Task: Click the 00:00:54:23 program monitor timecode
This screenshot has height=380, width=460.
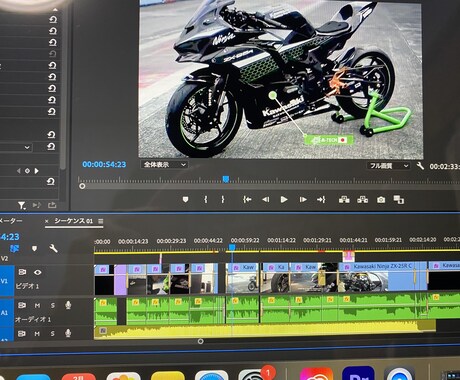Action: pos(104,164)
